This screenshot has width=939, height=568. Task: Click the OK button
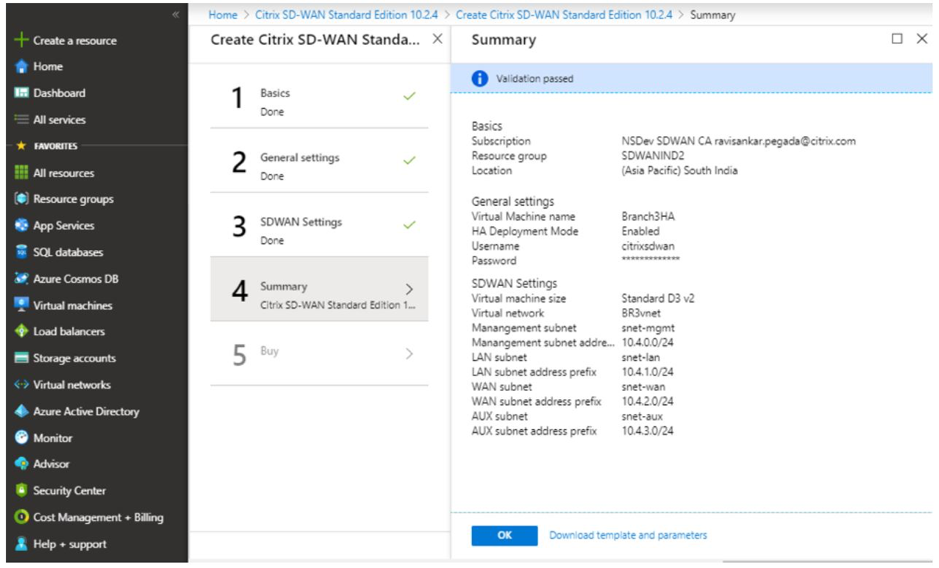point(504,535)
